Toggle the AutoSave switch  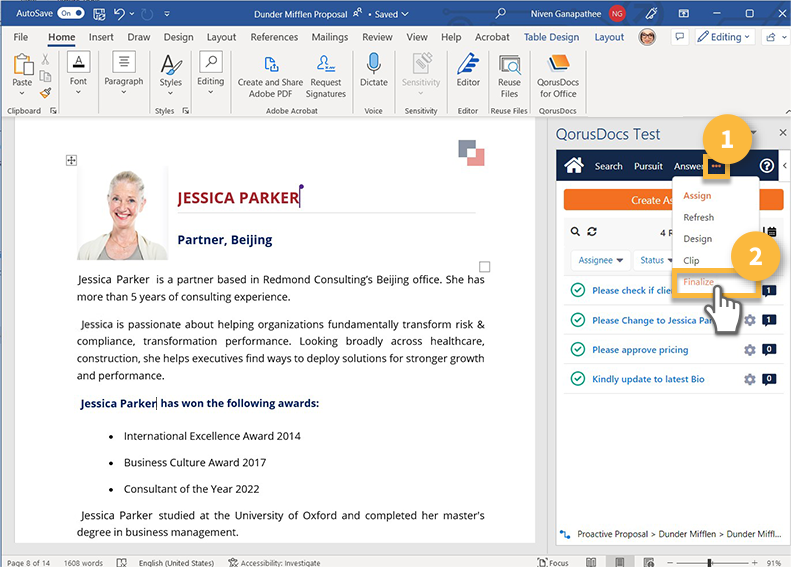coord(71,14)
